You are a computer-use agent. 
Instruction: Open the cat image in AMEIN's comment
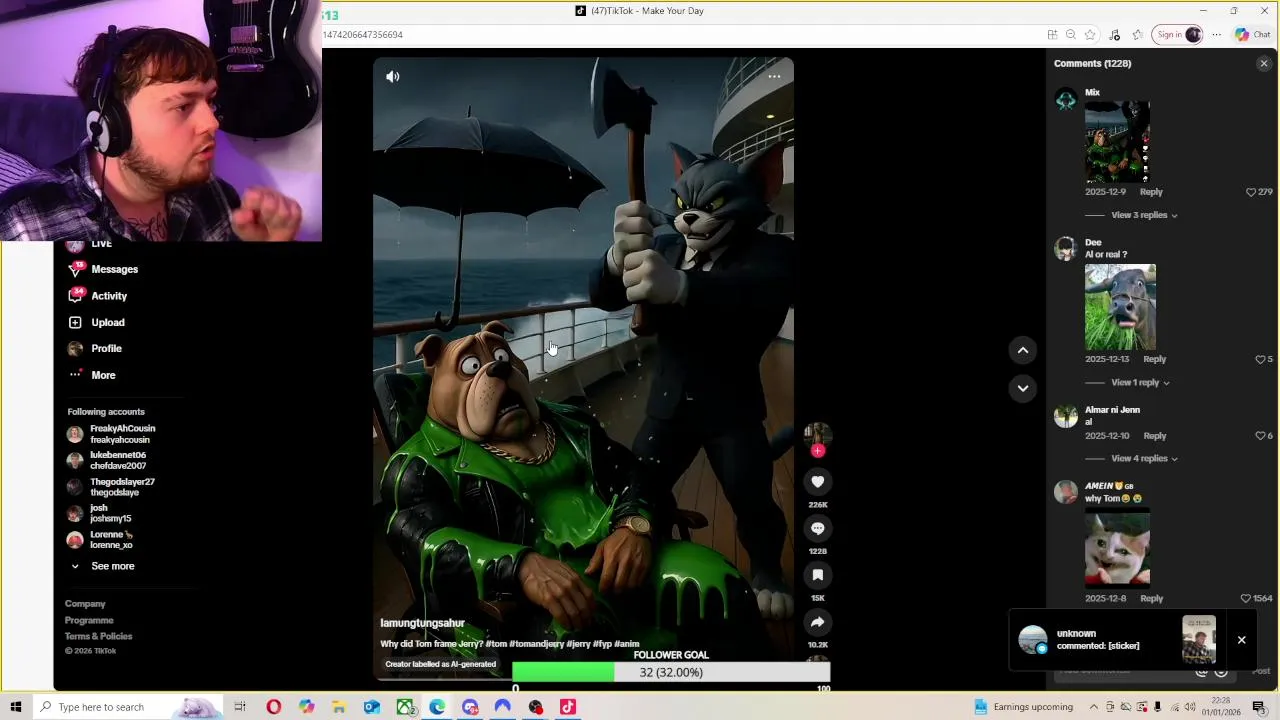(1117, 547)
